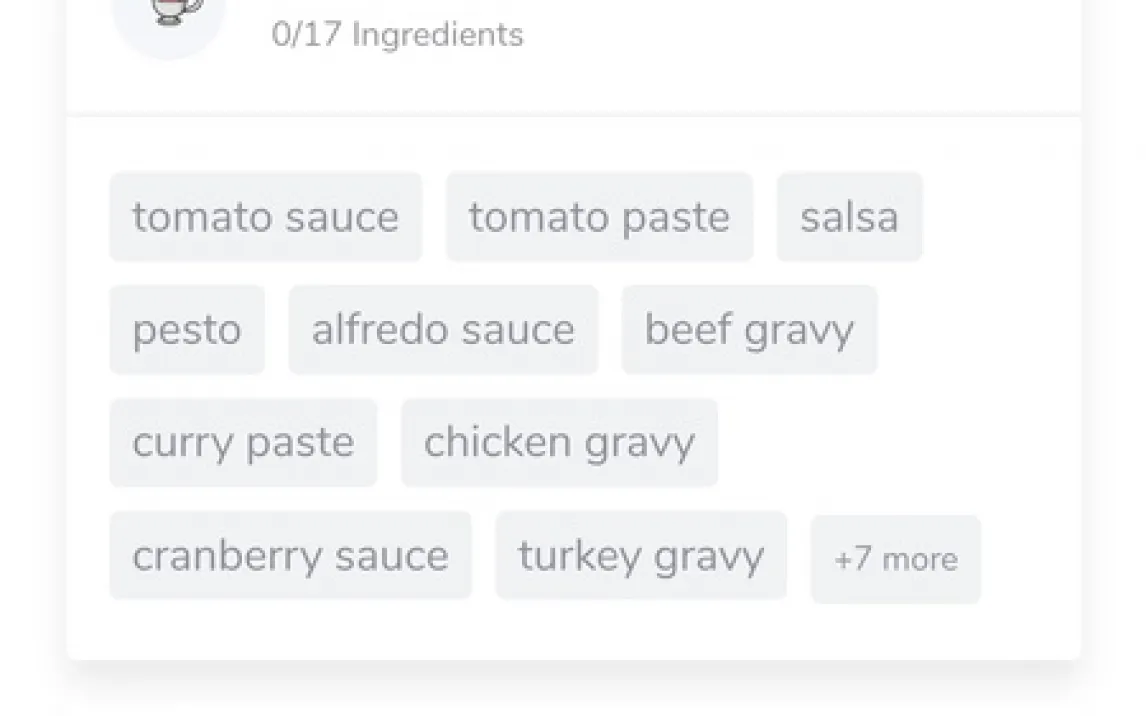Mark salsa as an available ingredient
The image size is (1146, 716).
(x=849, y=217)
